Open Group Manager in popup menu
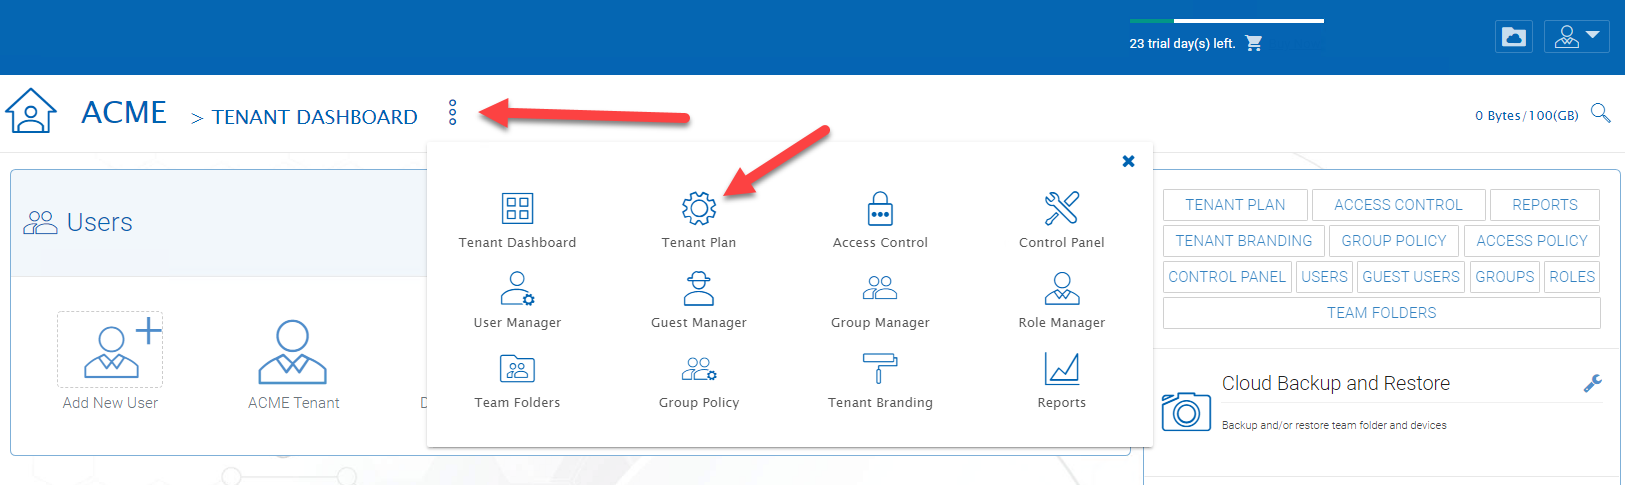This screenshot has height=485, width=1625. point(880,298)
